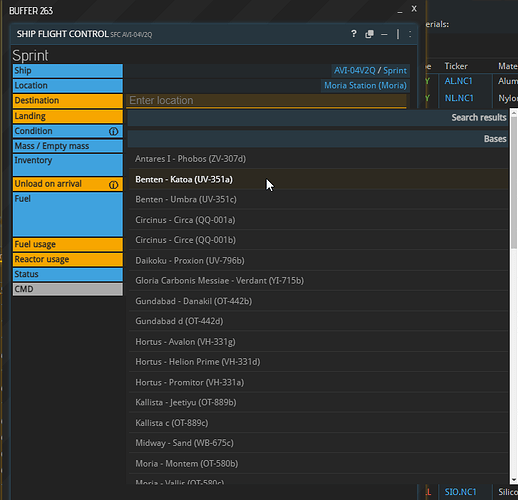Minimize the Ship Flight Control tile header
518x500 pixels.
384,34
